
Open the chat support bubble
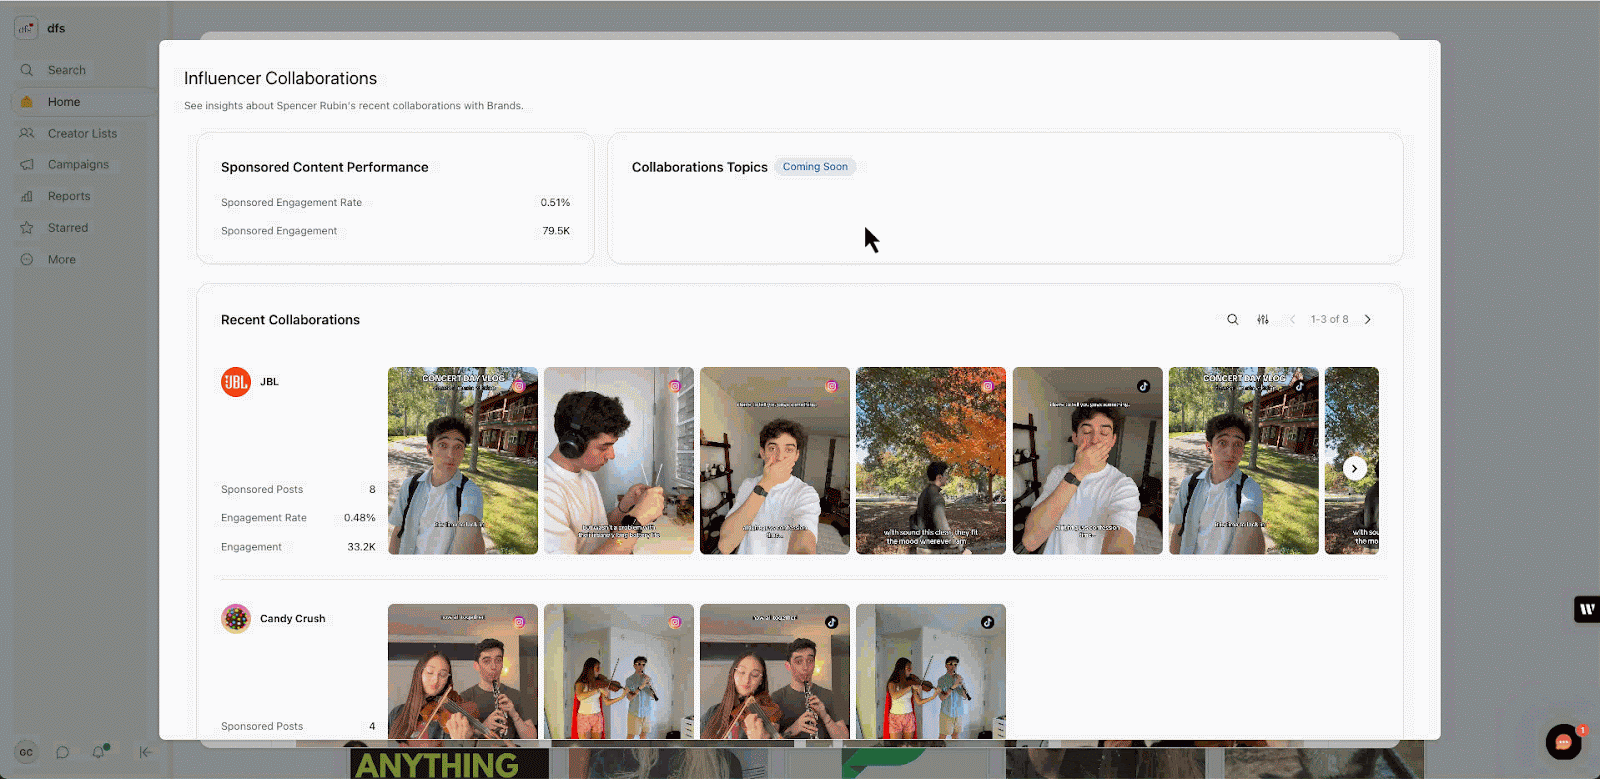pos(1564,742)
